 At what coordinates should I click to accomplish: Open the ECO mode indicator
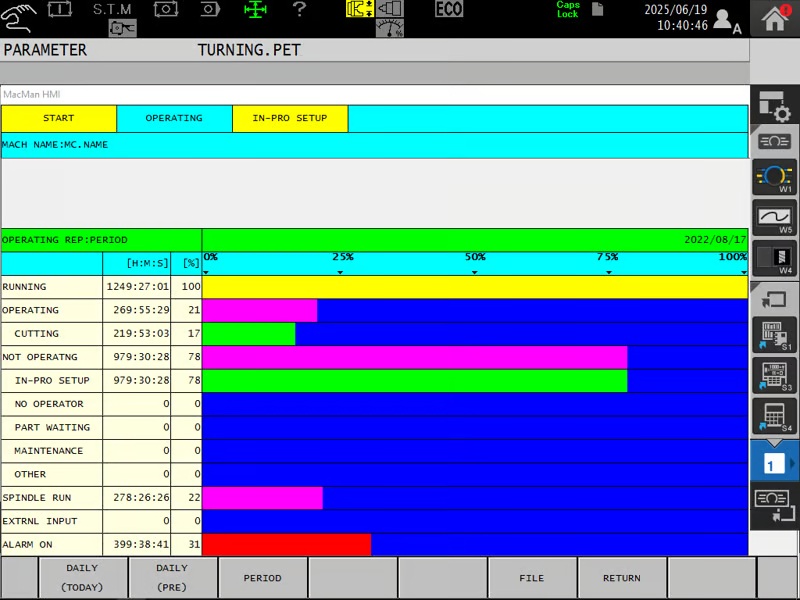[x=449, y=10]
